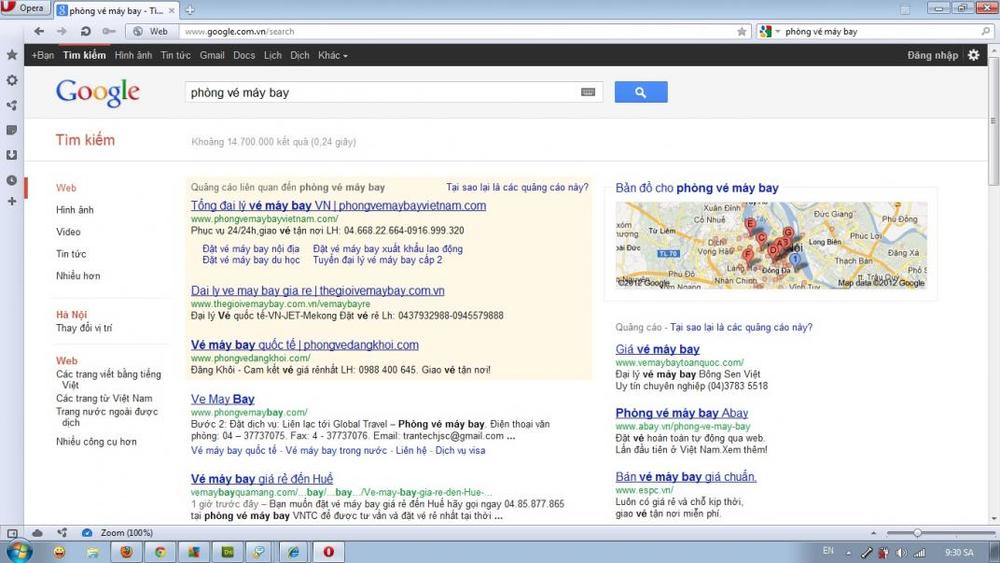Screen dimensions: 1000x563
Task: Open the History clock panel in sidebar
Action: [11, 180]
